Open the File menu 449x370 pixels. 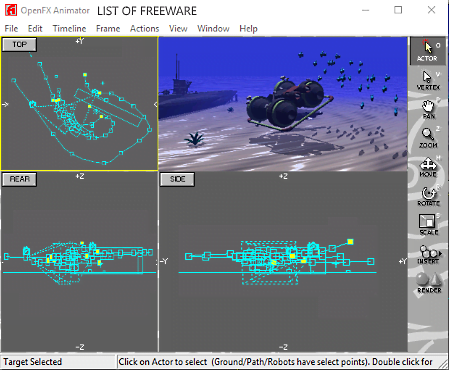(x=11, y=29)
